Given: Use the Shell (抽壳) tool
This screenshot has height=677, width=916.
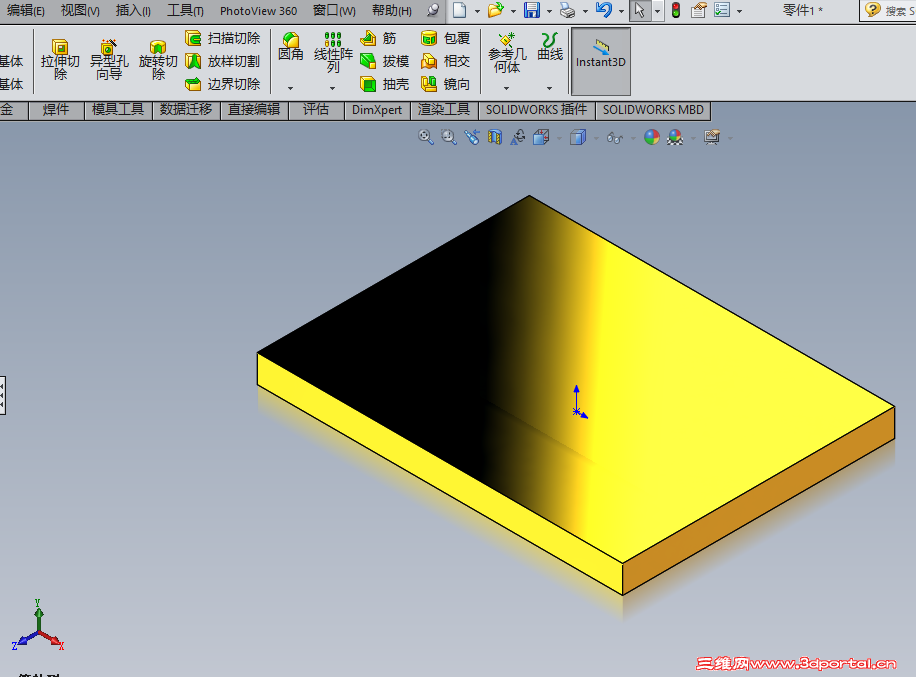Looking at the screenshot, I should click(384, 84).
